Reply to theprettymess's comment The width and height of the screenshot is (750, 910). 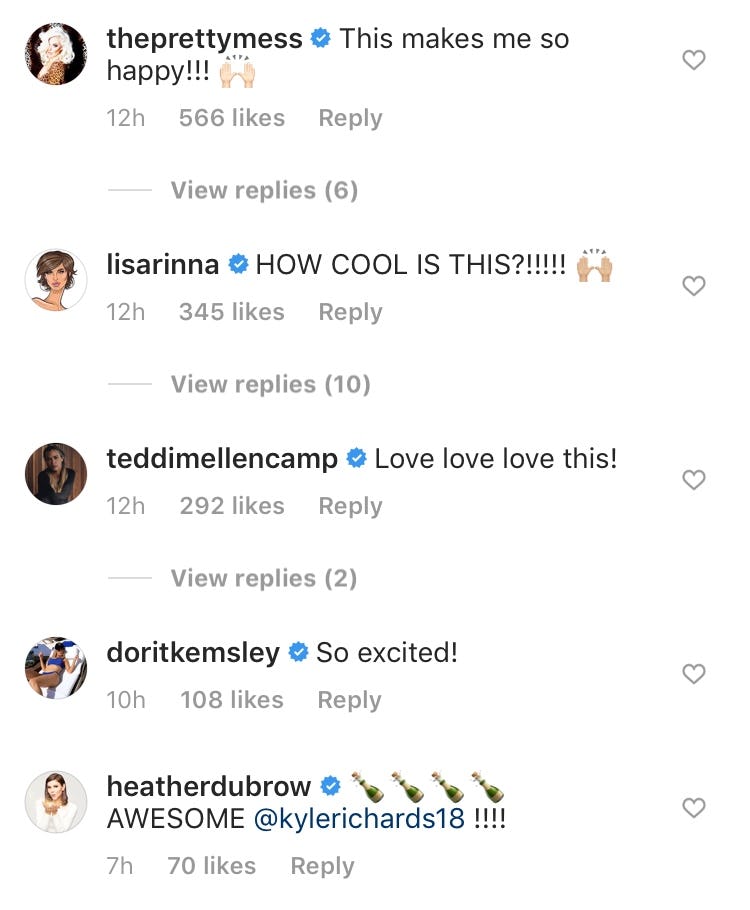click(x=351, y=118)
